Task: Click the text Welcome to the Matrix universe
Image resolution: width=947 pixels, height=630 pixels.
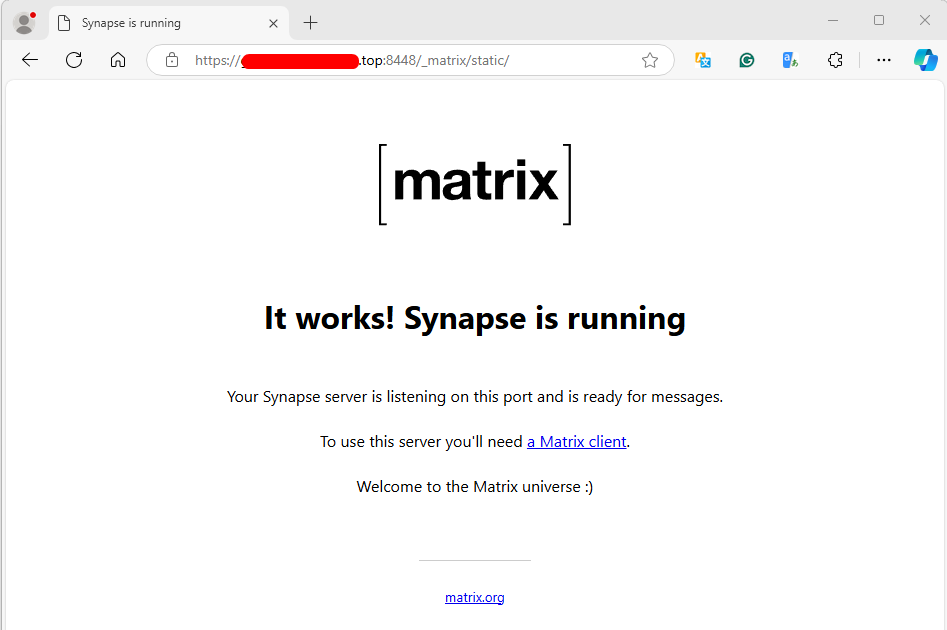Action: pyautogui.click(x=475, y=487)
